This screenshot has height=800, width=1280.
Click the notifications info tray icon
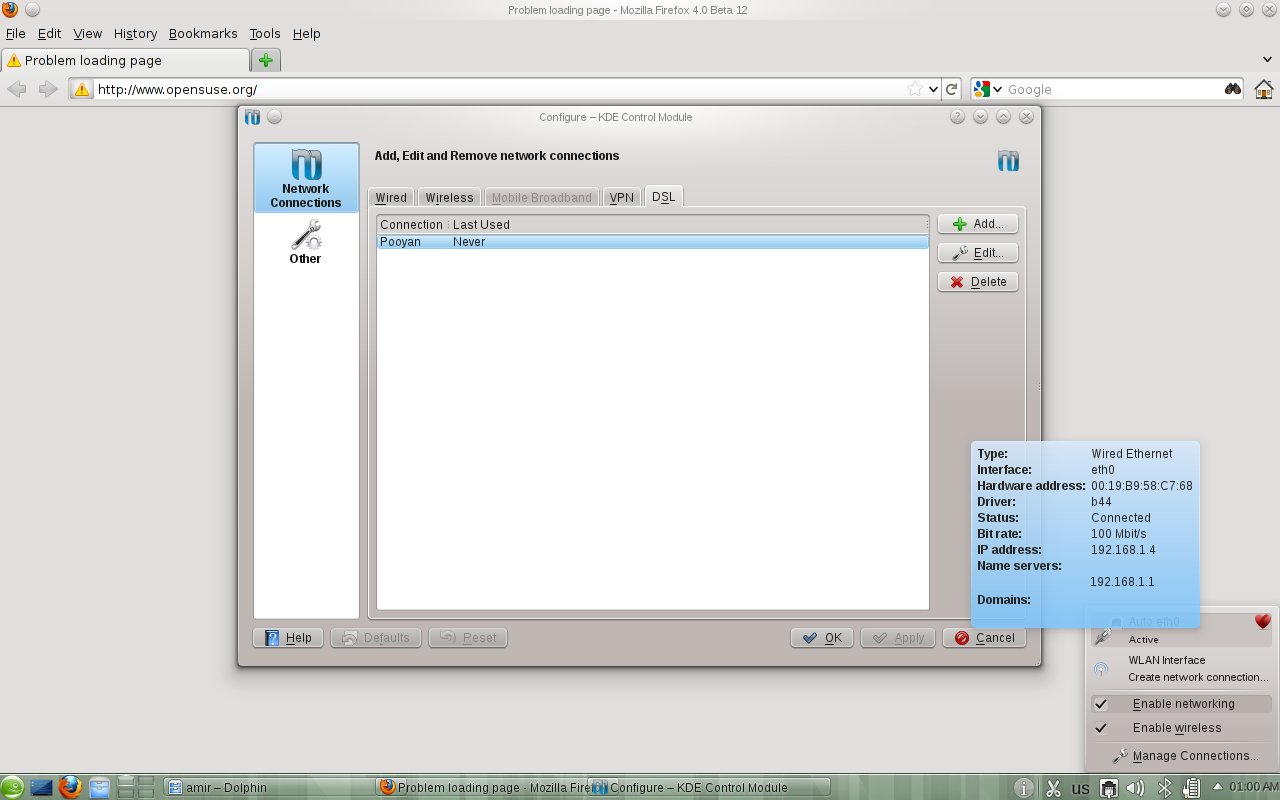click(1023, 788)
